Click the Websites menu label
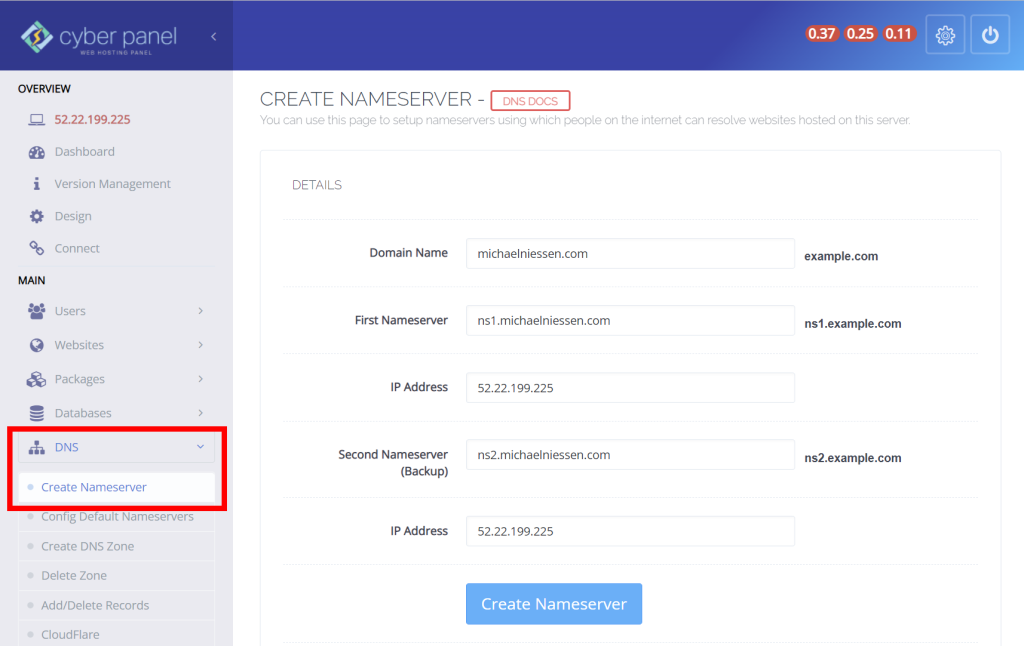Screen dimensions: 1024x646 click(x=79, y=345)
